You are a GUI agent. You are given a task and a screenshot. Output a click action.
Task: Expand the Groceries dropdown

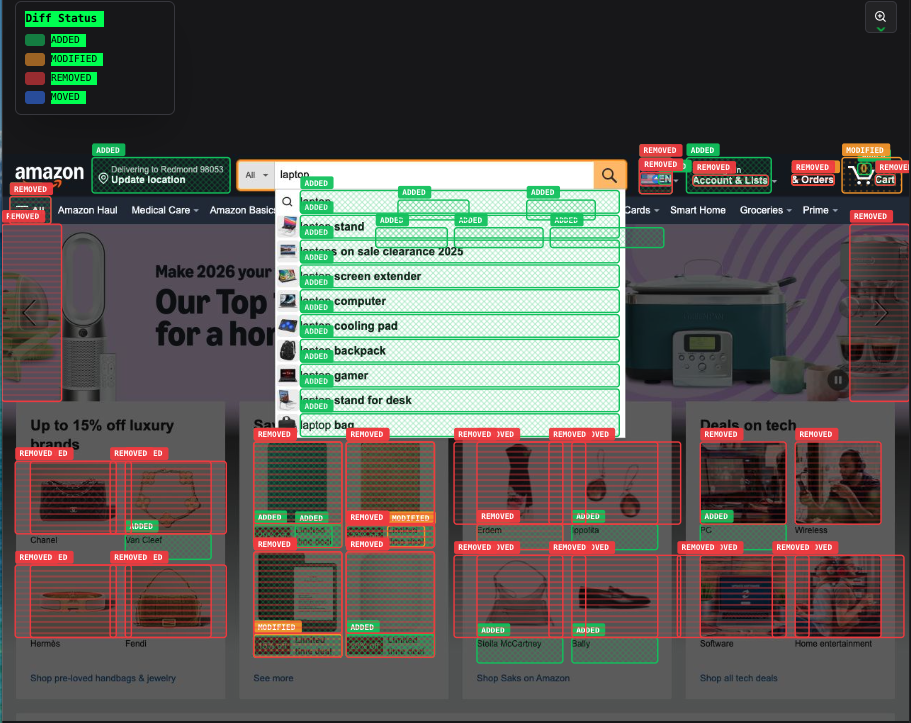(x=765, y=211)
